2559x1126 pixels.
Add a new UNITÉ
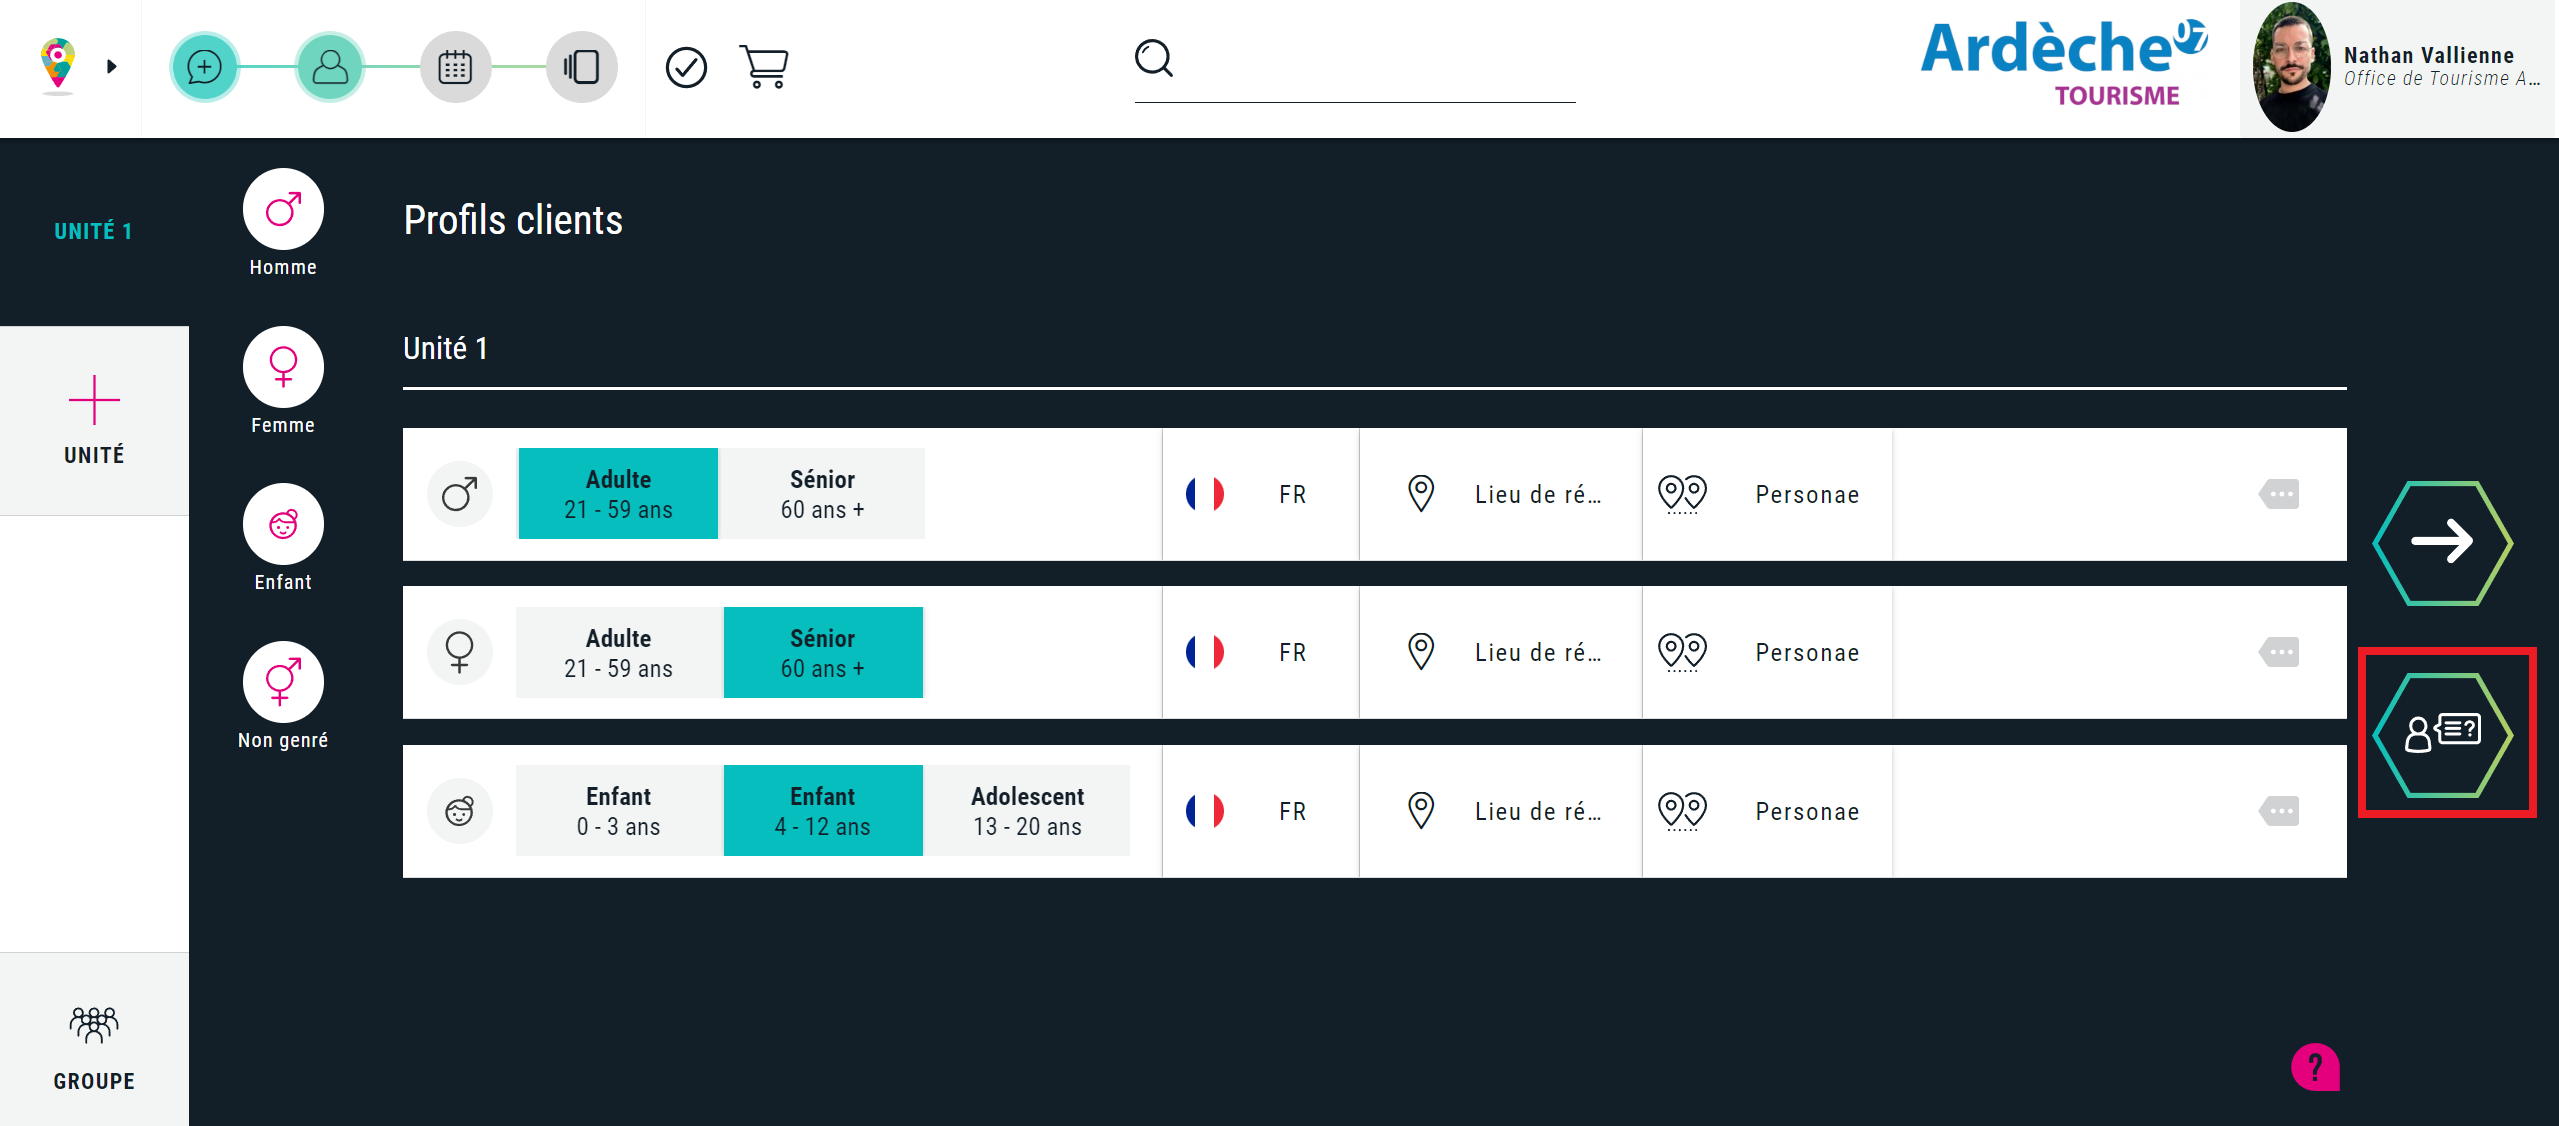(x=94, y=420)
